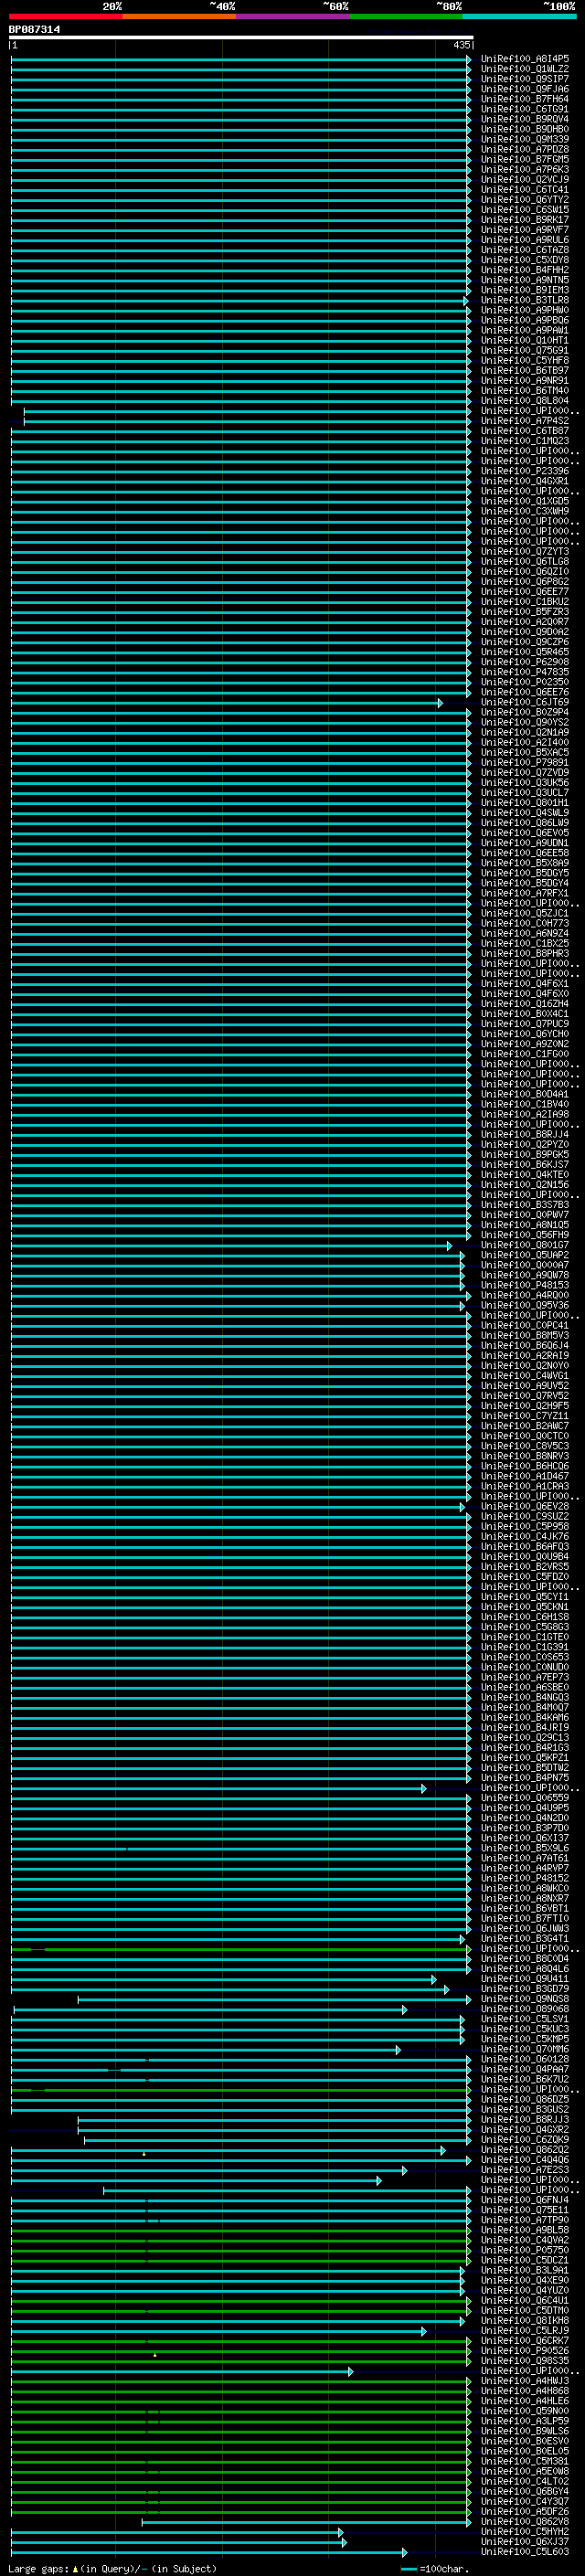The image size is (585, 2576).
Task: Click the green alignment bar for UniRef100_P05750
Action: coord(241,2250)
